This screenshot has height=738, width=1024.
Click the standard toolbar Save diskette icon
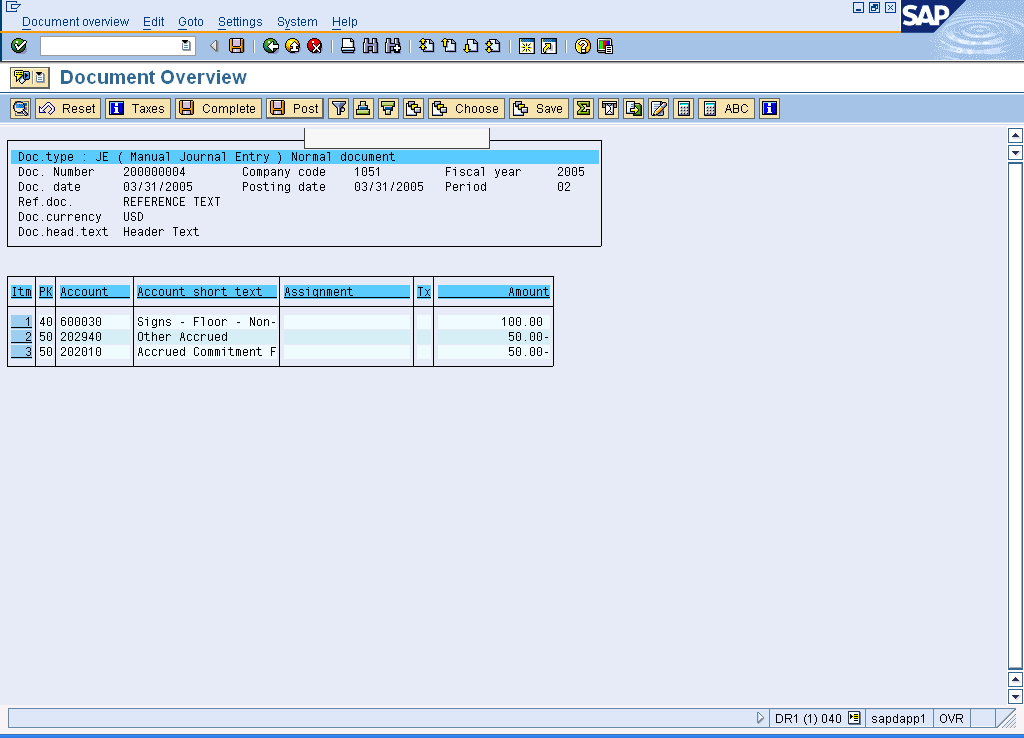(236, 46)
